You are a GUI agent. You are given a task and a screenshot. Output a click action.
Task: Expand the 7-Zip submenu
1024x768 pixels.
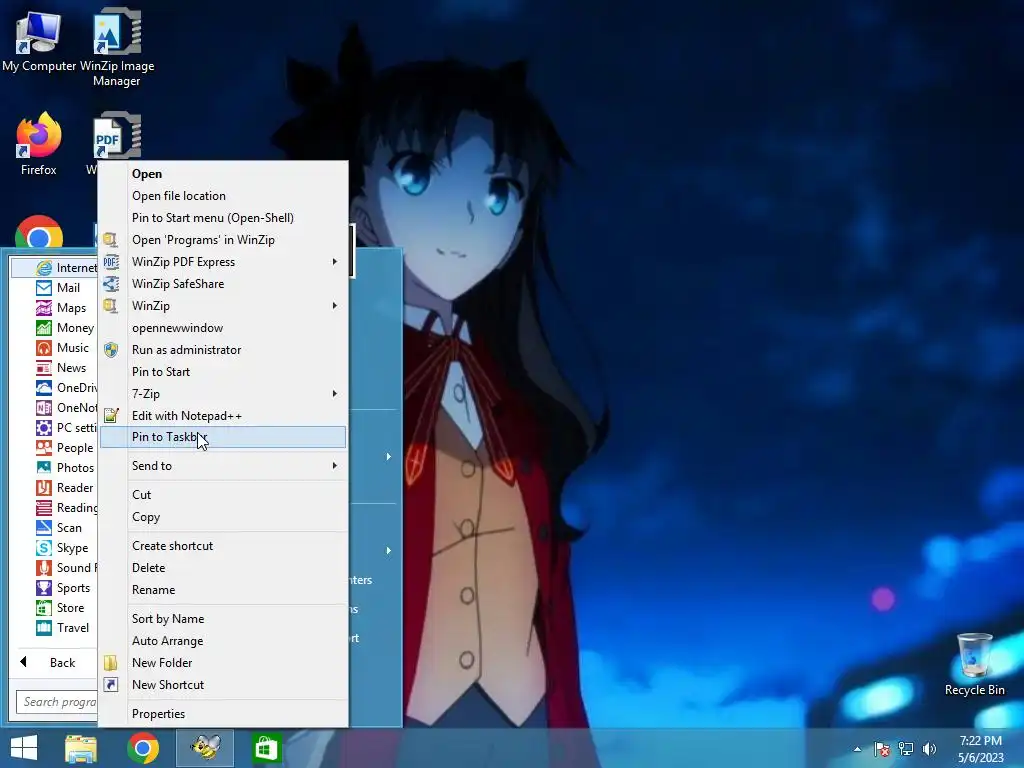click(x=223, y=394)
